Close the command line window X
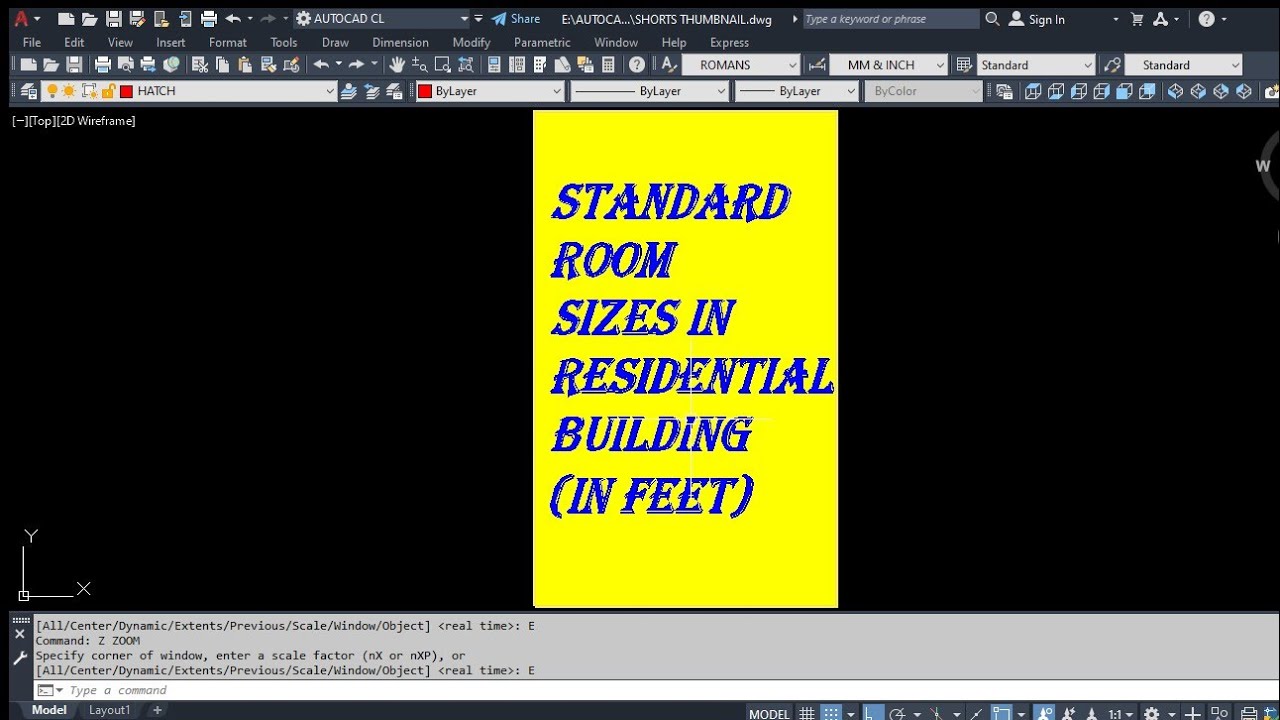This screenshot has height=720, width=1280. click(x=19, y=634)
